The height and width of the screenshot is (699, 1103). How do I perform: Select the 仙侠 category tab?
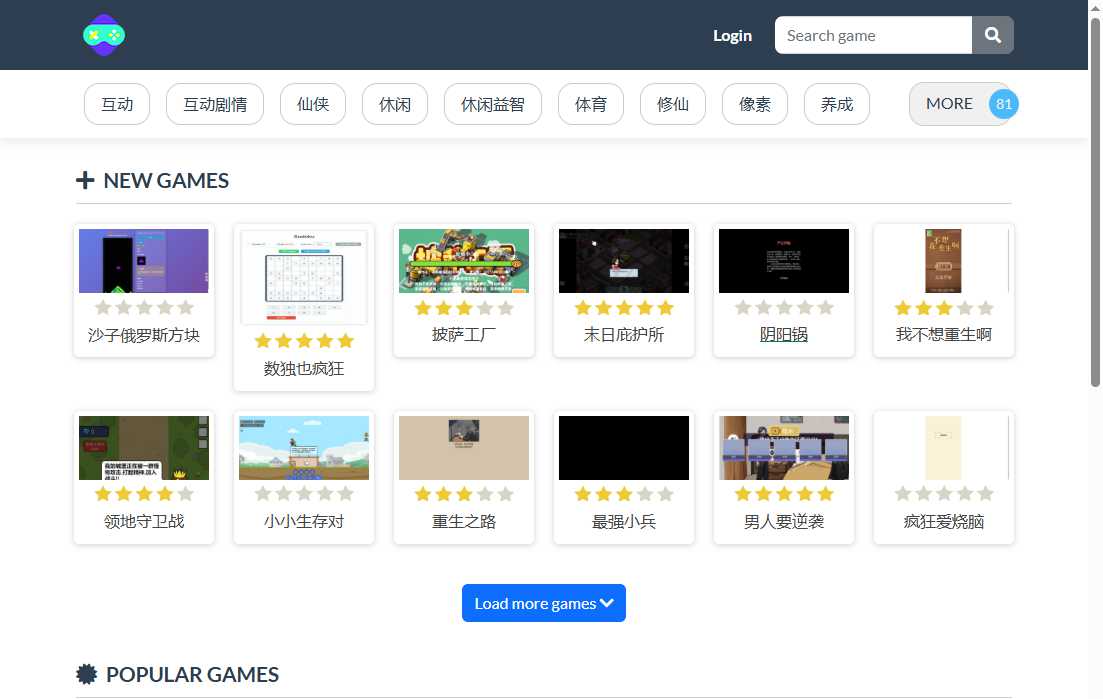tap(312, 103)
